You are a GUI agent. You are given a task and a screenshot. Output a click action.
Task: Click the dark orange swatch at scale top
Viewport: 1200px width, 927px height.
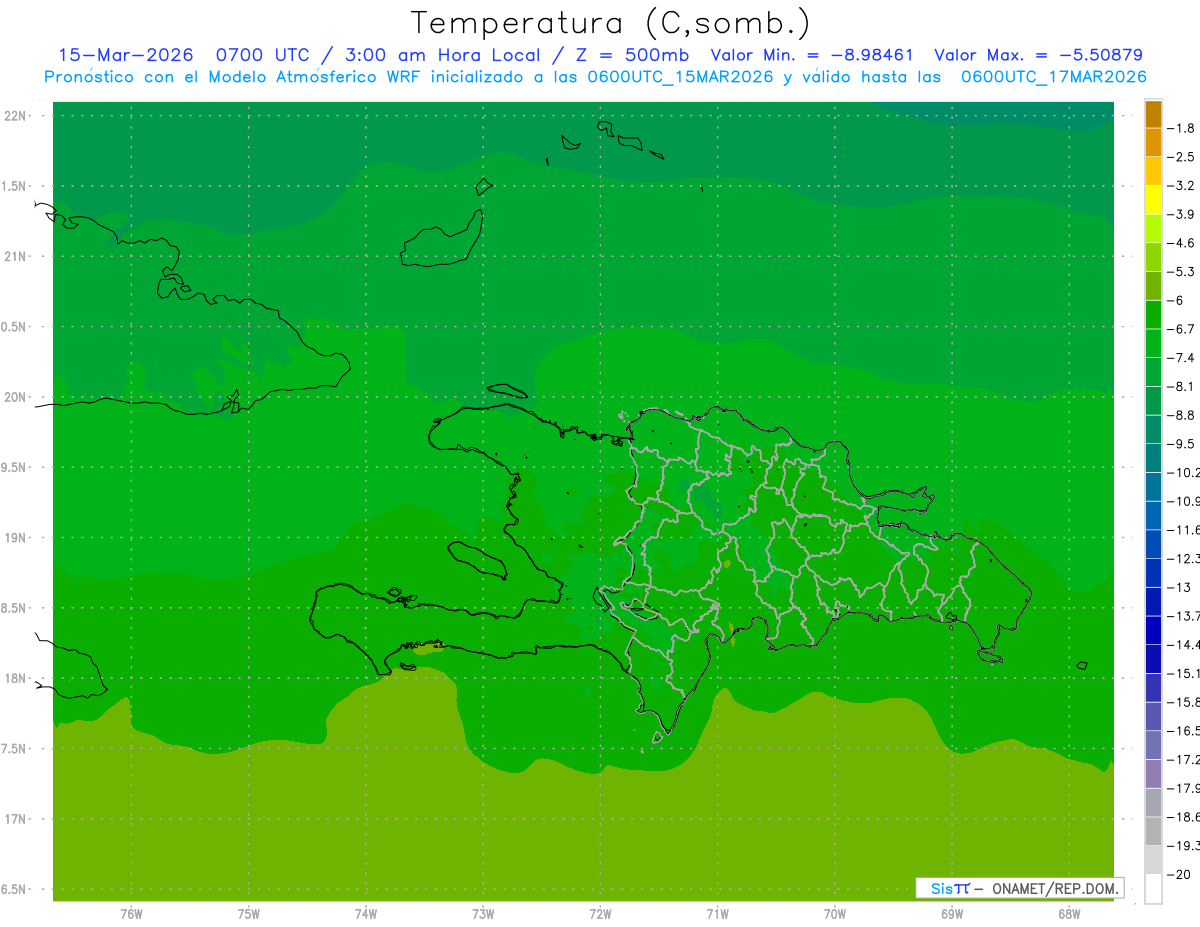coord(1153,114)
